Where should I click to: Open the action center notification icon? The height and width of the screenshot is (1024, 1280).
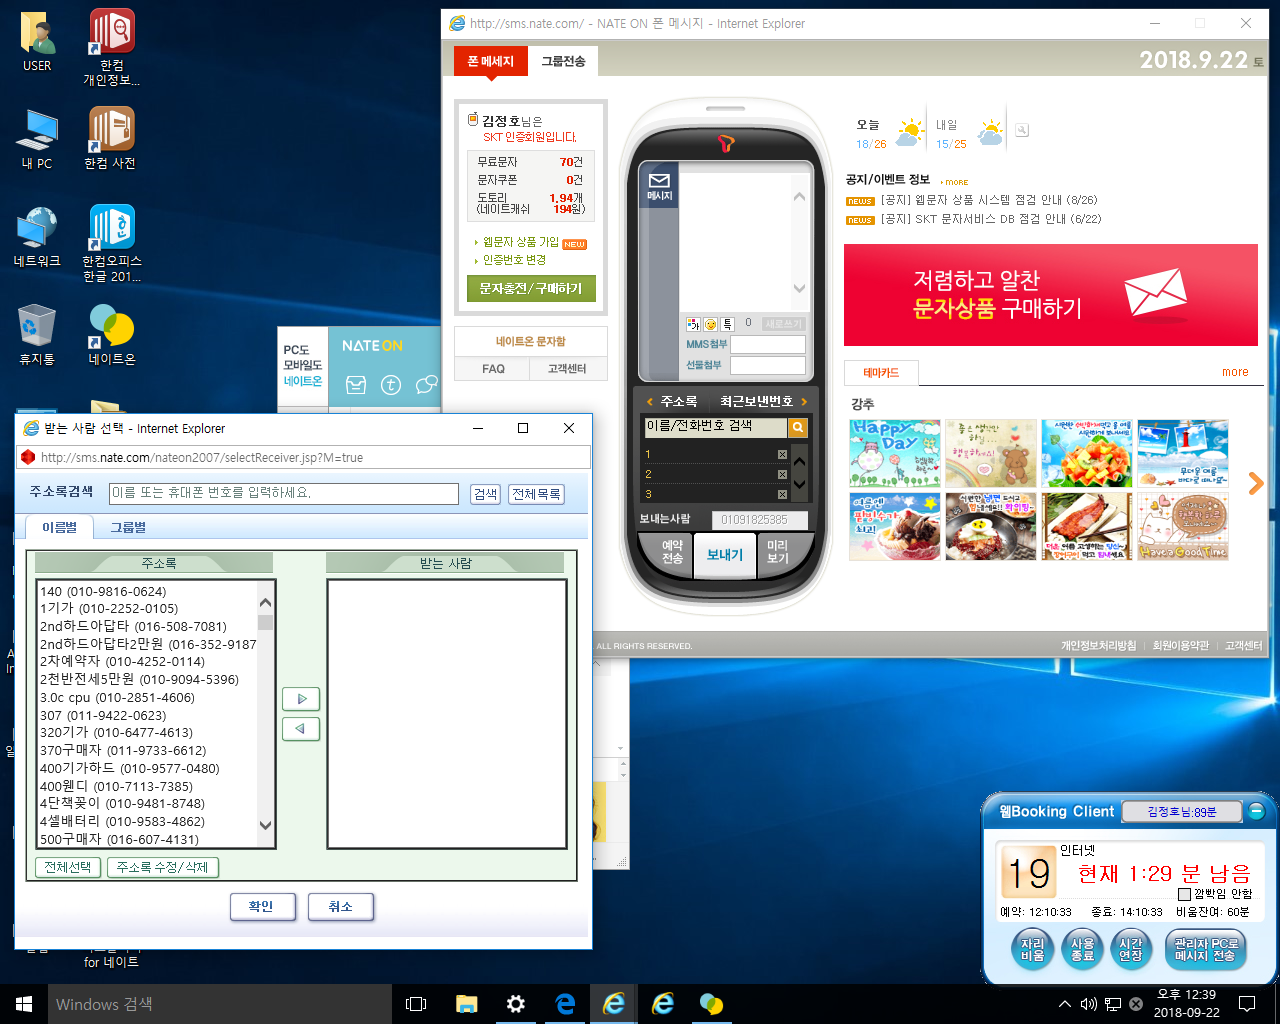pyautogui.click(x=1247, y=1004)
